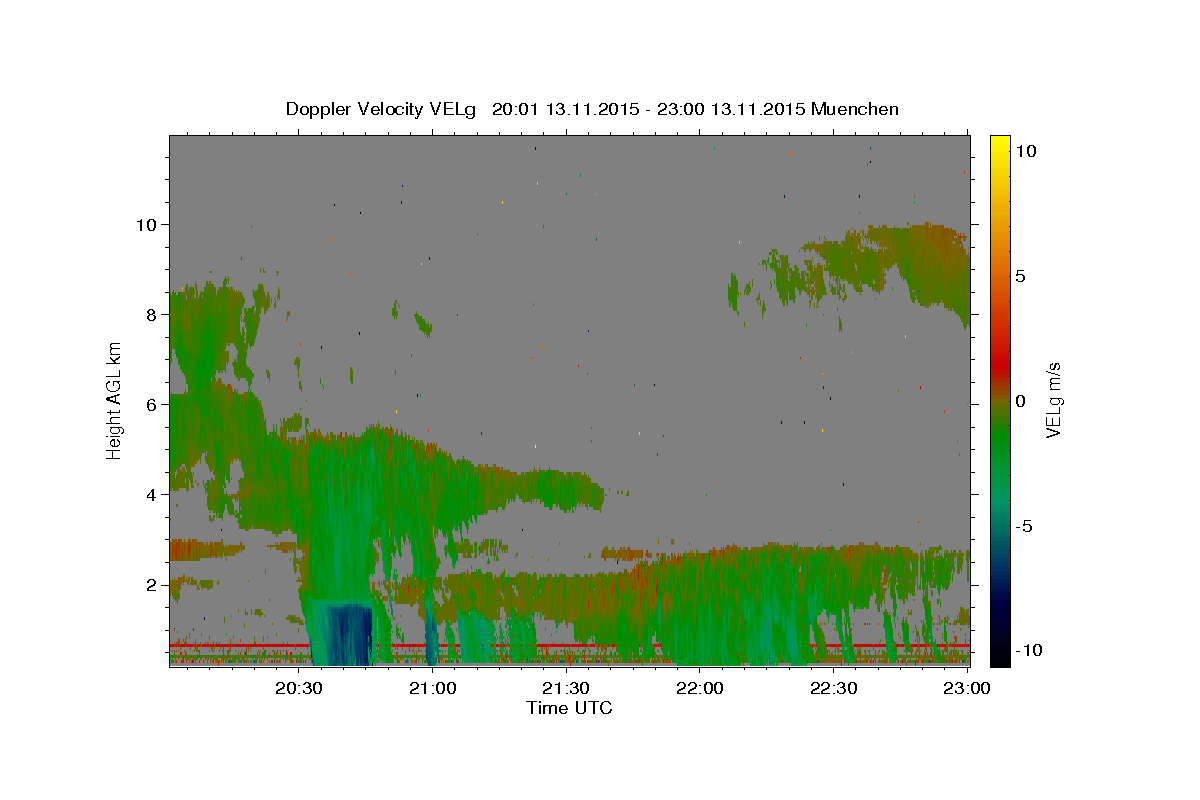Click the height axis '10' label
1200x800 pixels.
tap(147, 224)
